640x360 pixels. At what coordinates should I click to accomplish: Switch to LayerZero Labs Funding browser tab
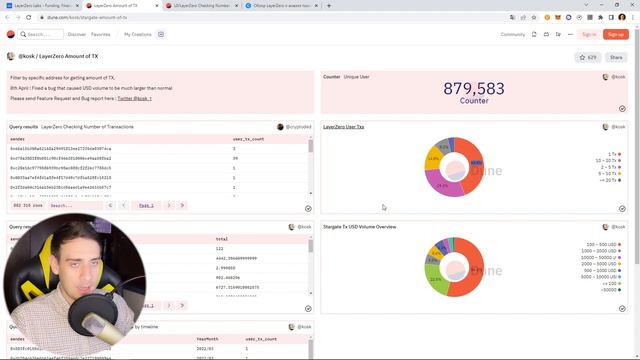tap(43, 6)
